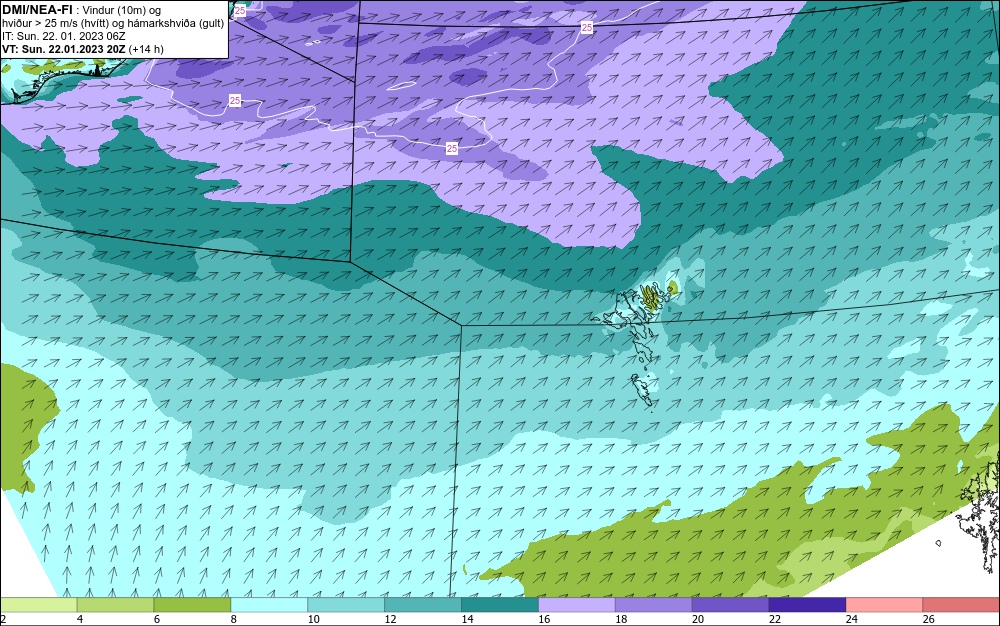1000x626 pixels.
Task: Click the yellow gust patch on the Faroe Islands
Action: [649, 296]
